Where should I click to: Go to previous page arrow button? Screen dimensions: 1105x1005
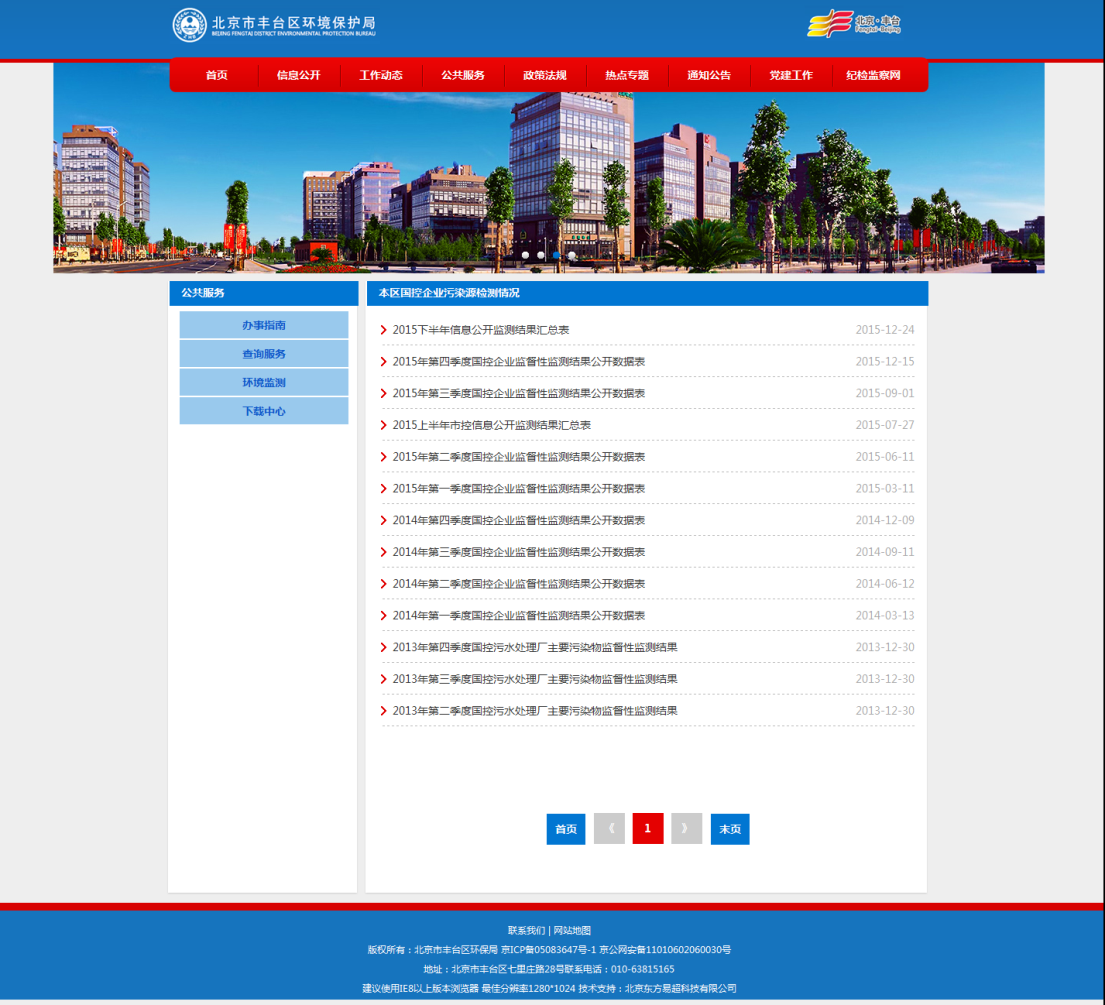point(609,829)
